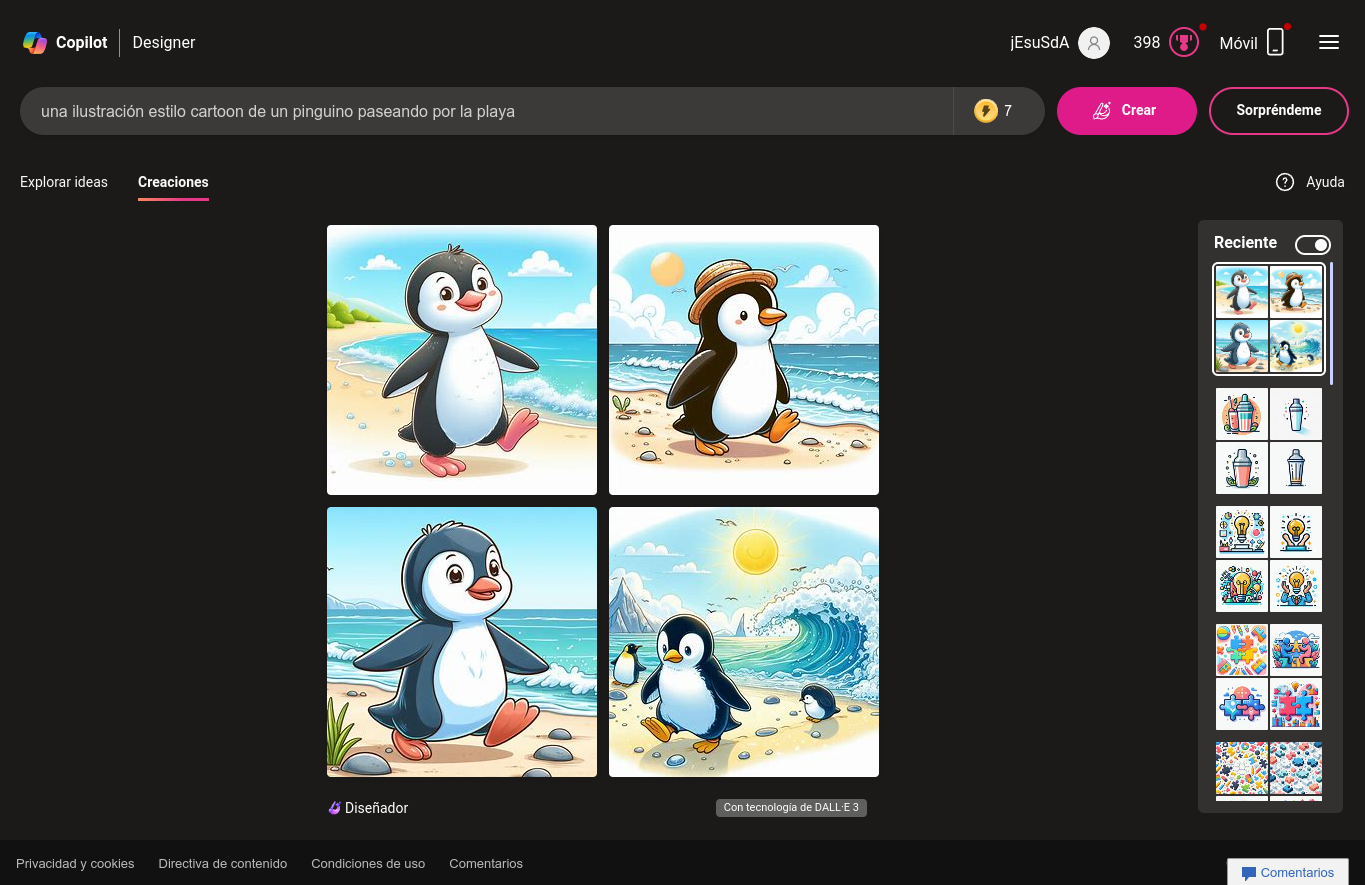
Task: Open Privacidad y cookies link
Action: point(75,864)
